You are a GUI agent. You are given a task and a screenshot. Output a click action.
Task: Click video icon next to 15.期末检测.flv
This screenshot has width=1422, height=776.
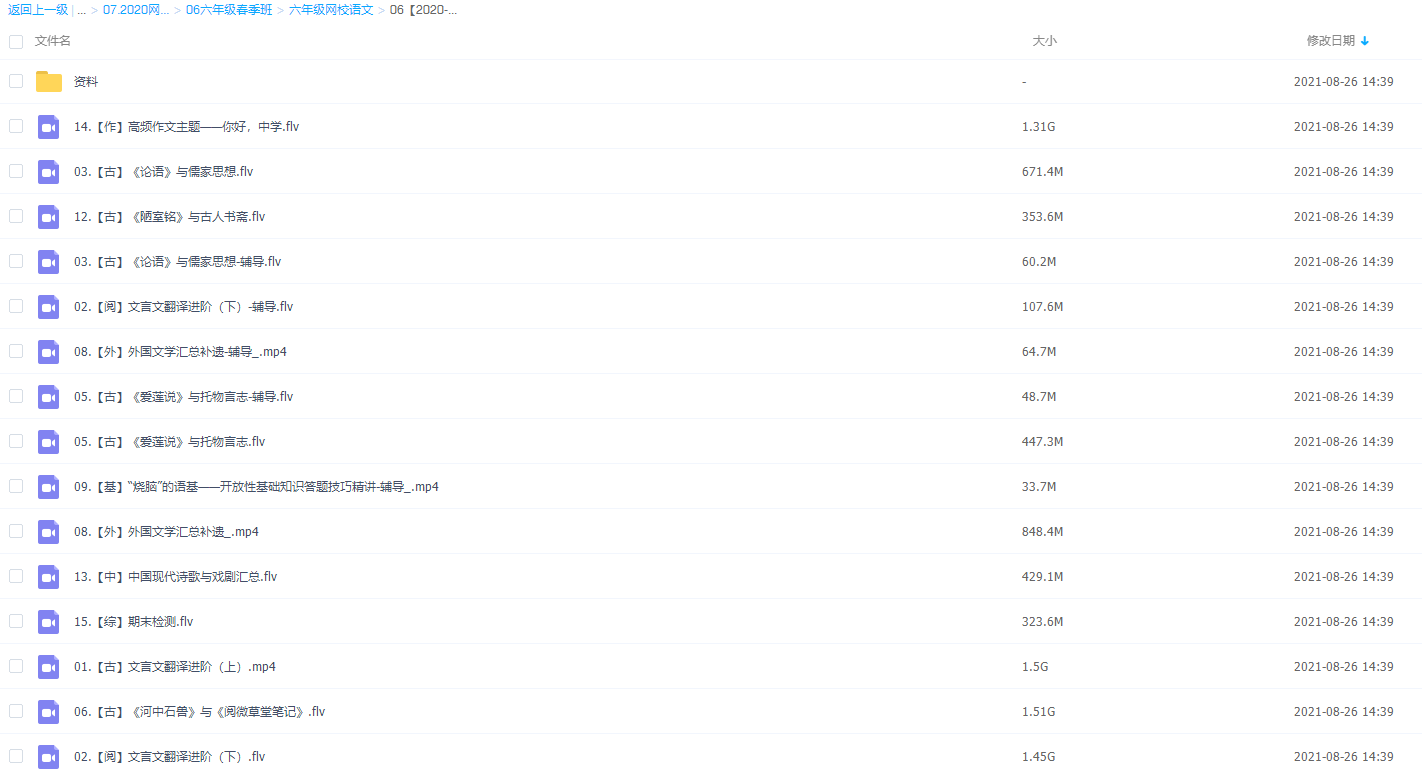tap(48, 622)
